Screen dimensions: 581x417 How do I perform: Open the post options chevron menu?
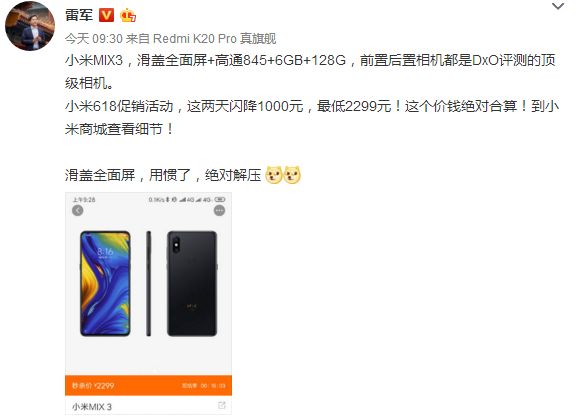click(x=558, y=6)
